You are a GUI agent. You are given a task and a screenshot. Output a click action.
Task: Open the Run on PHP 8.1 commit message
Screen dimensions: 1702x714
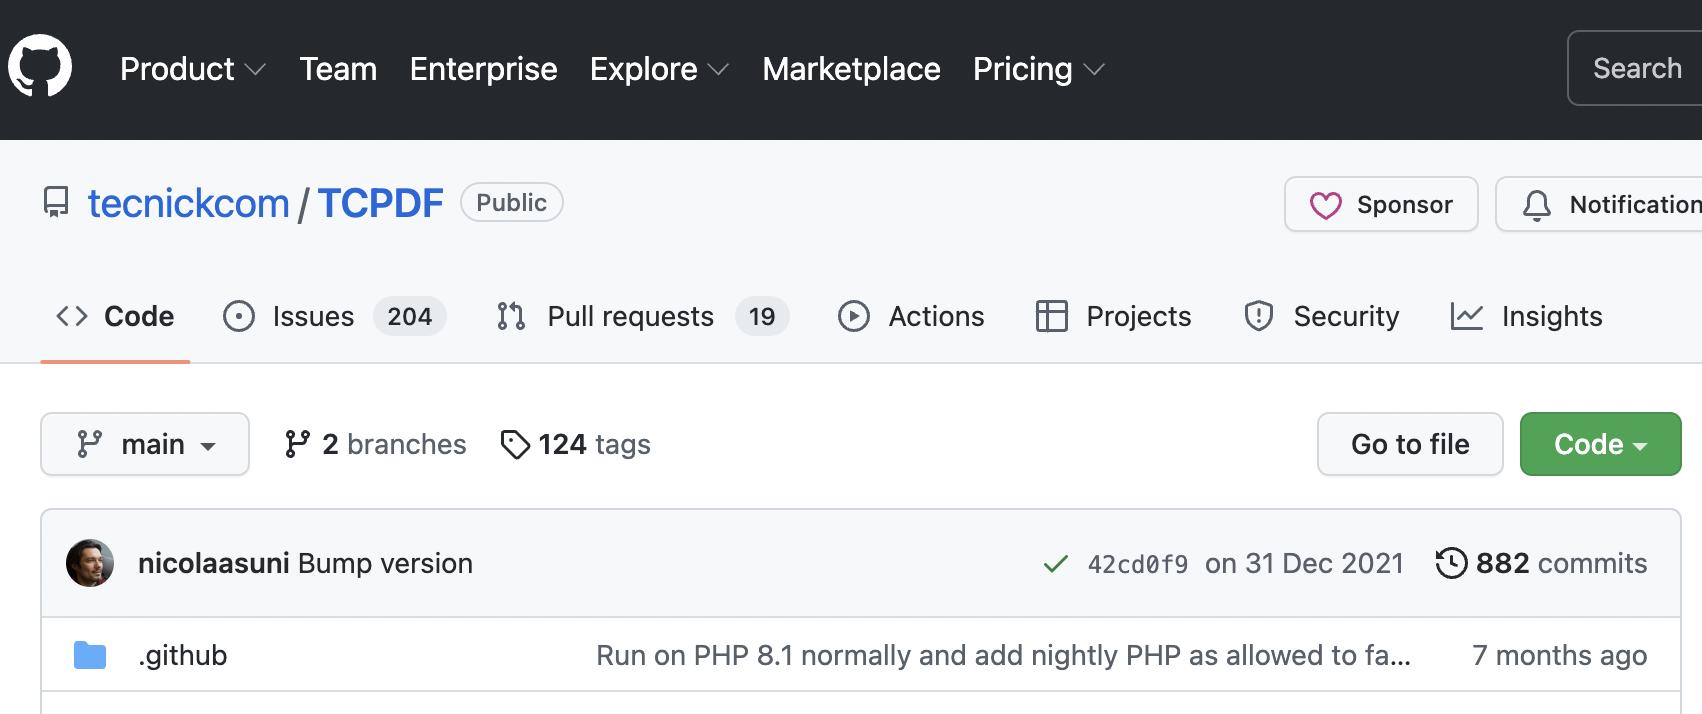pos(1003,655)
